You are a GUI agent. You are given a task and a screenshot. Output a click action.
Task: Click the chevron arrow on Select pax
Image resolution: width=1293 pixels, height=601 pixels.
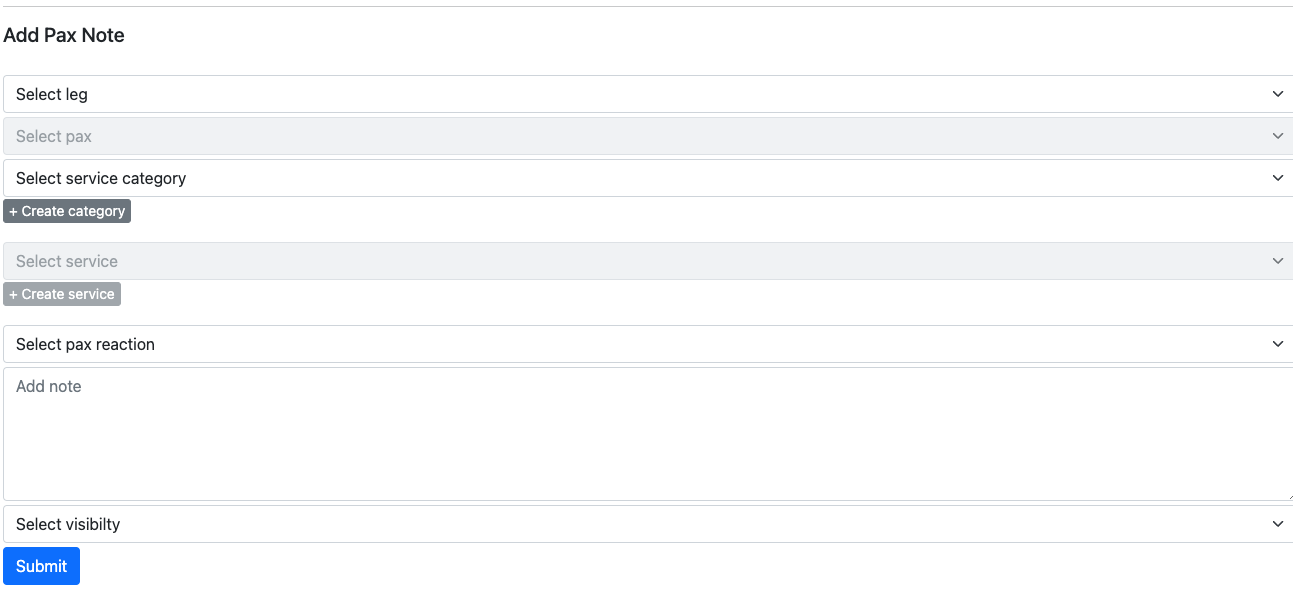(1277, 136)
